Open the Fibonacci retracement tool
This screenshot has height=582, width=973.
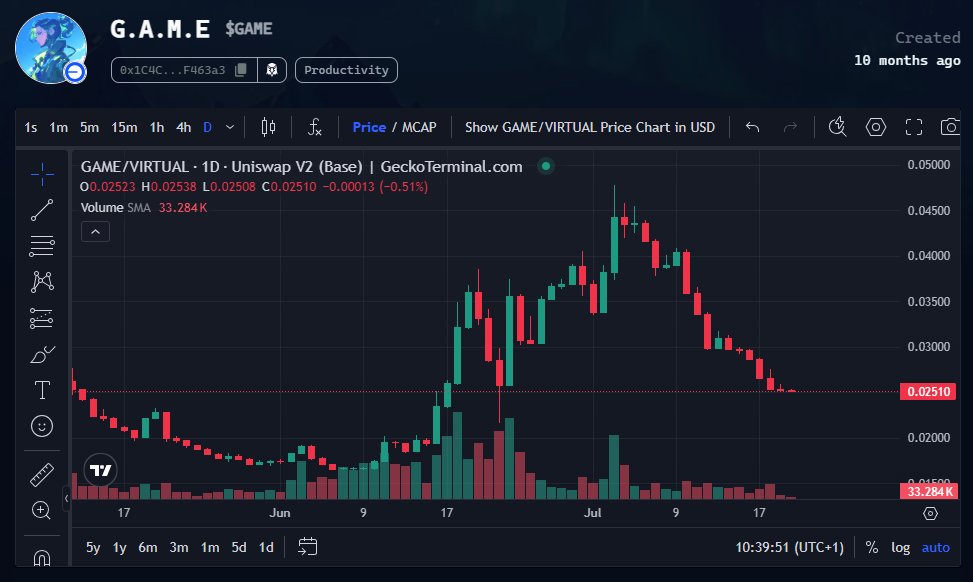[42, 246]
